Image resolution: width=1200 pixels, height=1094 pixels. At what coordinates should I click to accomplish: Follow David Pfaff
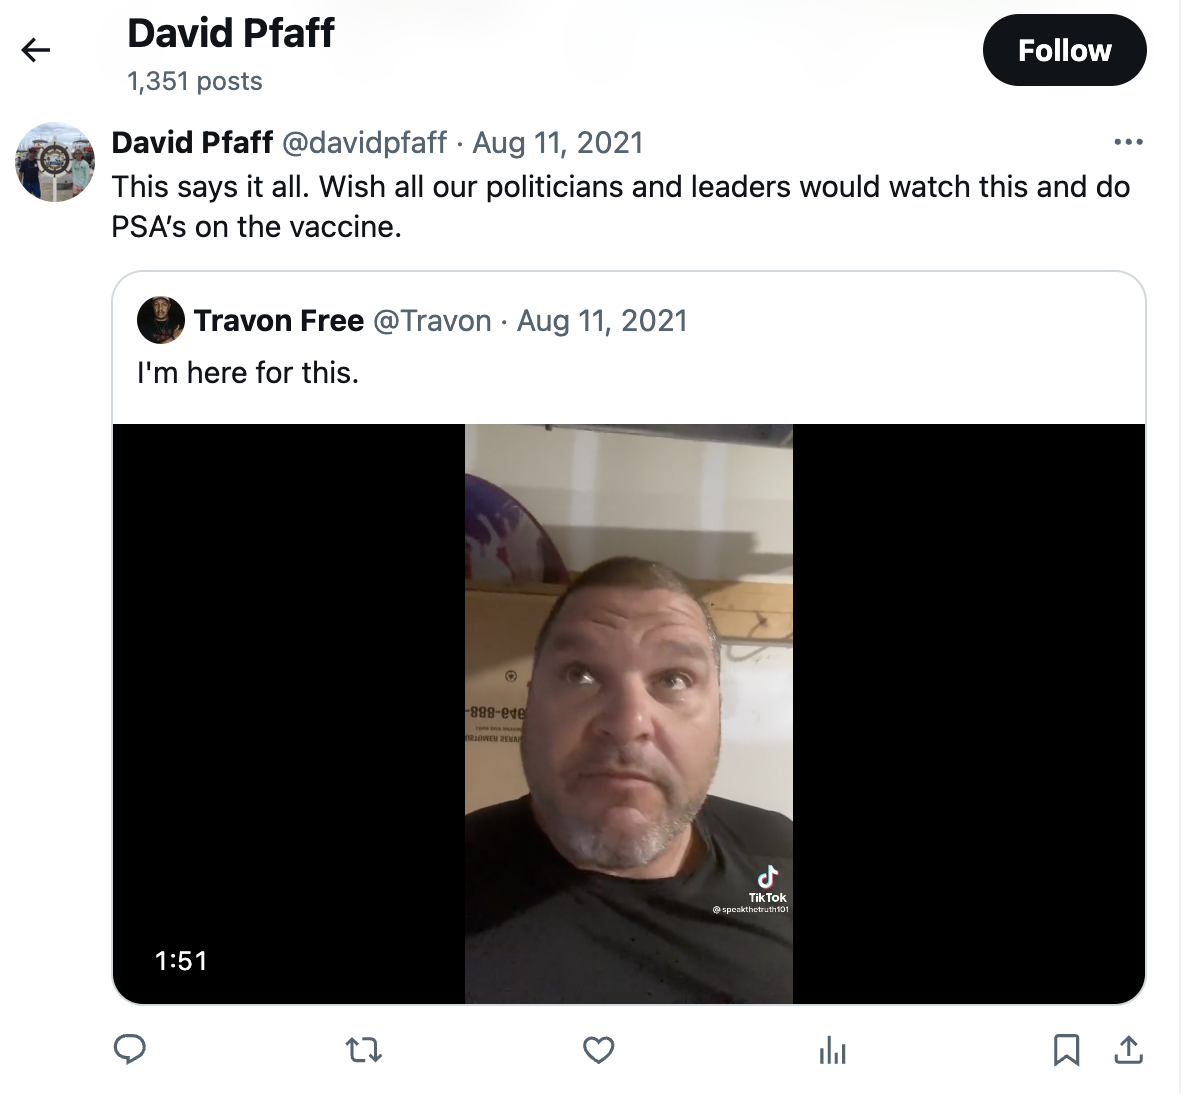point(1064,50)
